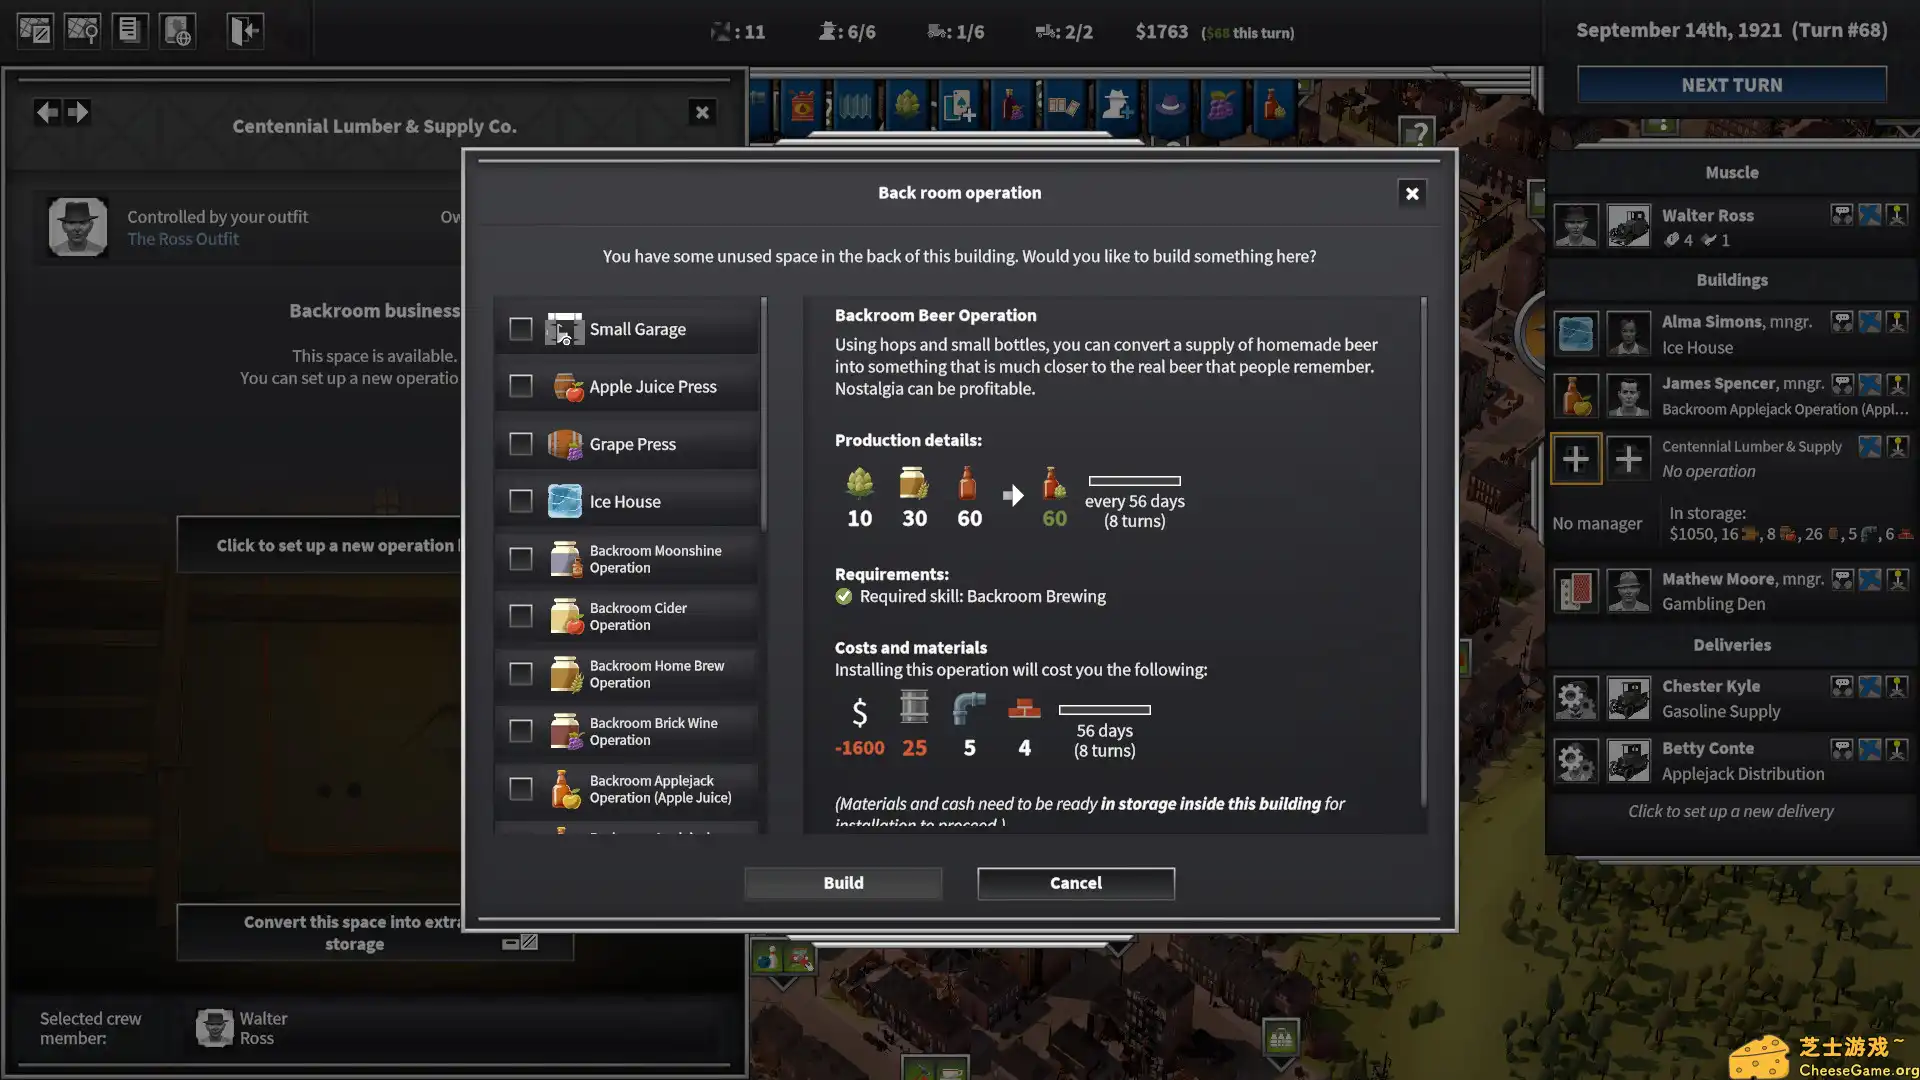Select Grape Press list entry
1920x1080 pixels.
coord(632,444)
